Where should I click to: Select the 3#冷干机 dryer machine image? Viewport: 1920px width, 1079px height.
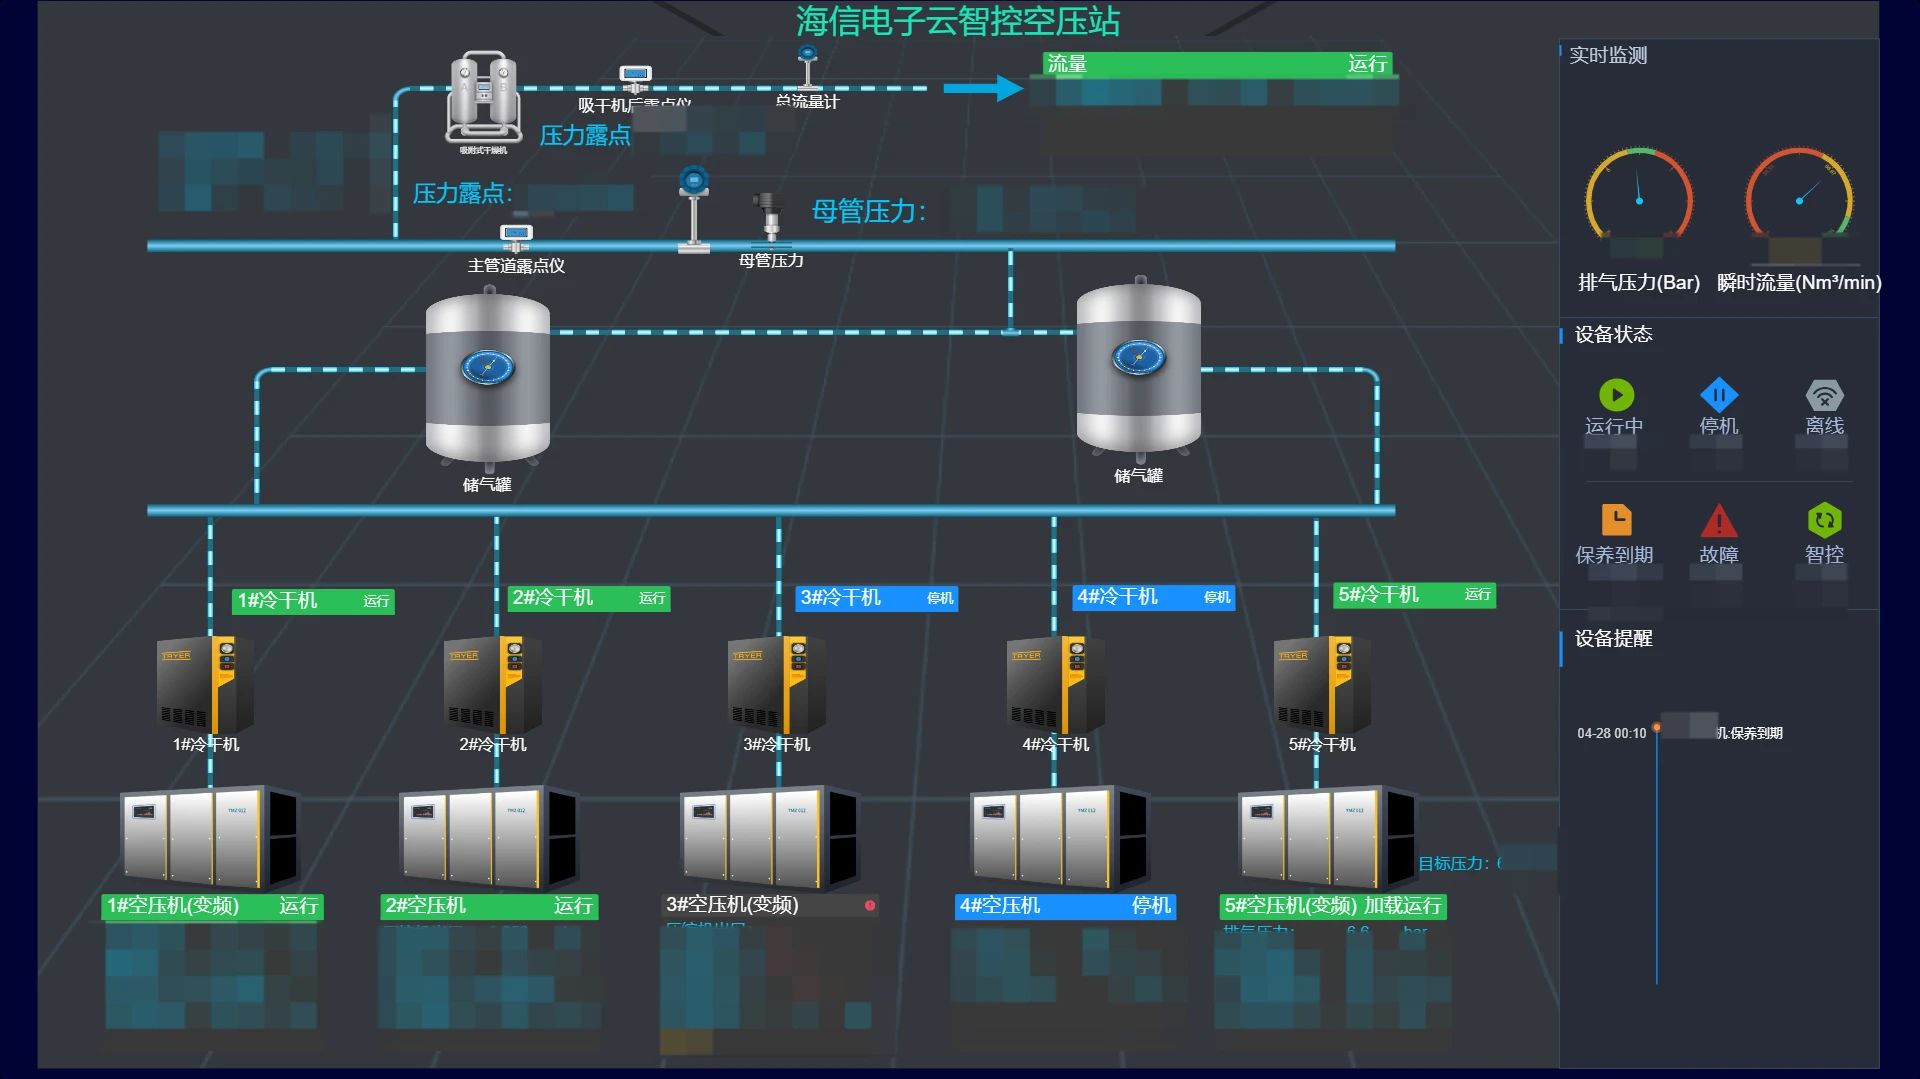point(777,684)
